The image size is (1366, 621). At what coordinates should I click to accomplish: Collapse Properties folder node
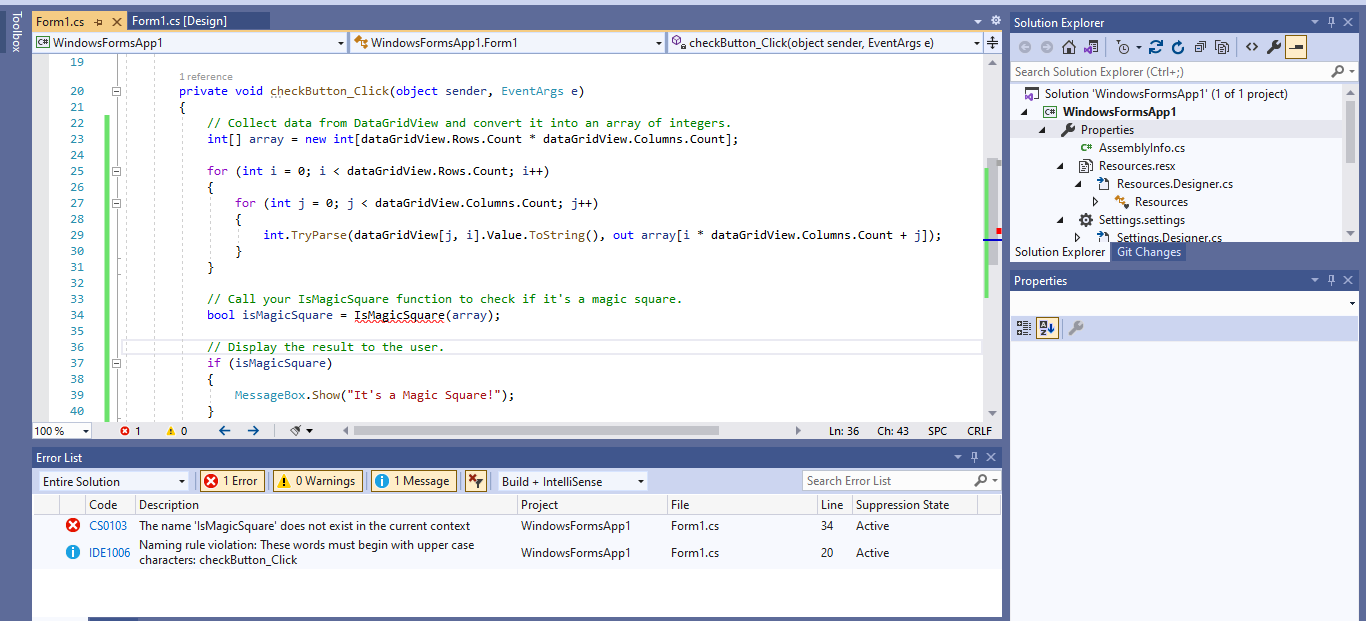click(1042, 130)
